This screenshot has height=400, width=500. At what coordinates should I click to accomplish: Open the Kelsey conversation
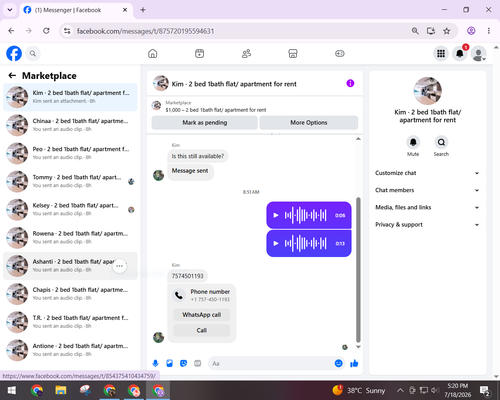click(70, 210)
